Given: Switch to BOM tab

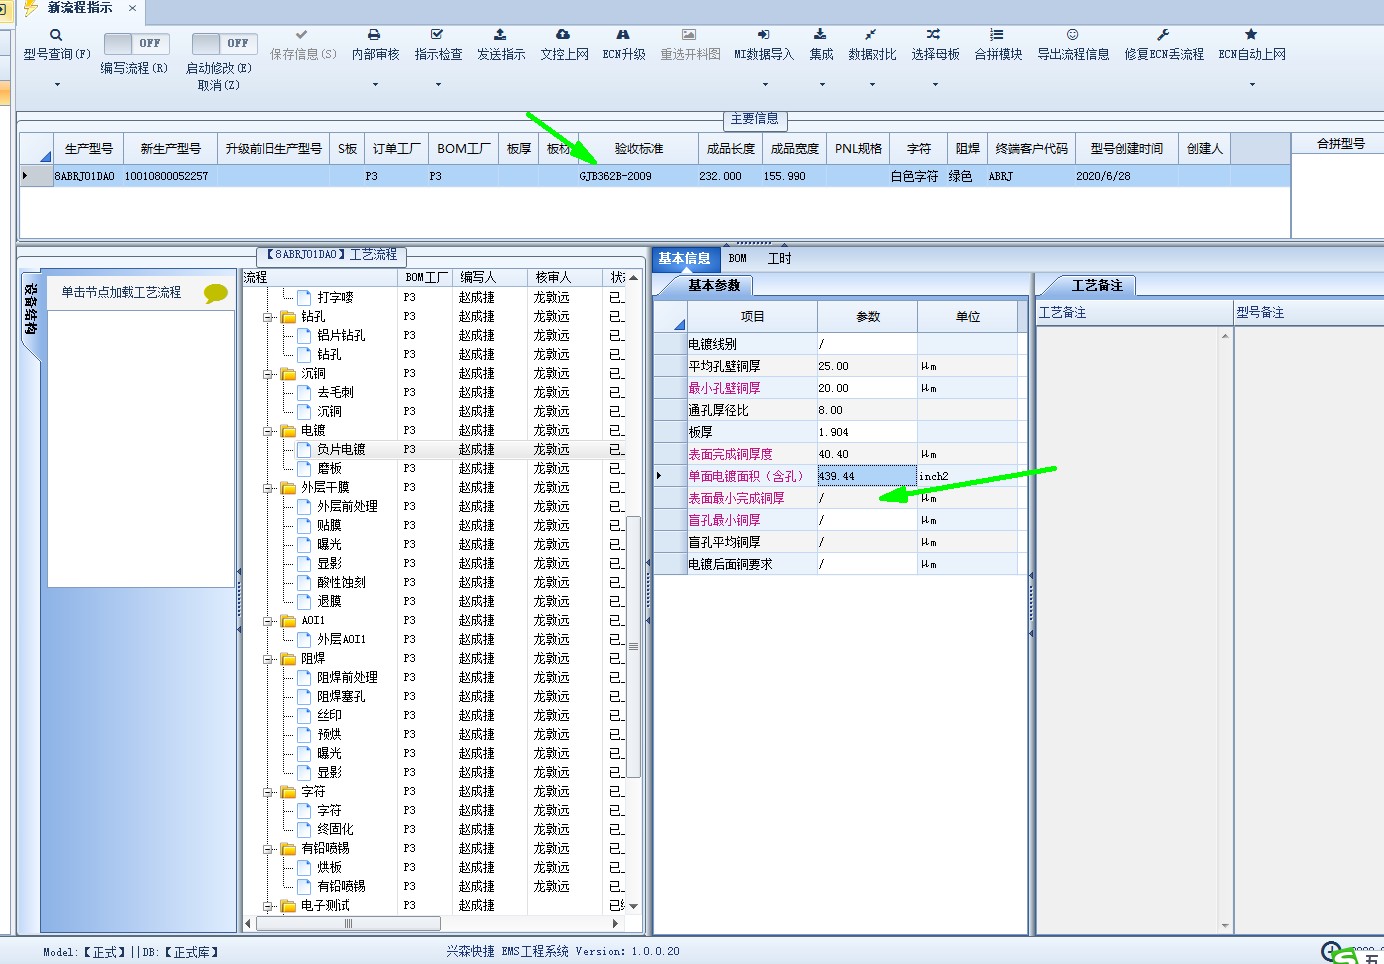Looking at the screenshot, I should coord(738,259).
